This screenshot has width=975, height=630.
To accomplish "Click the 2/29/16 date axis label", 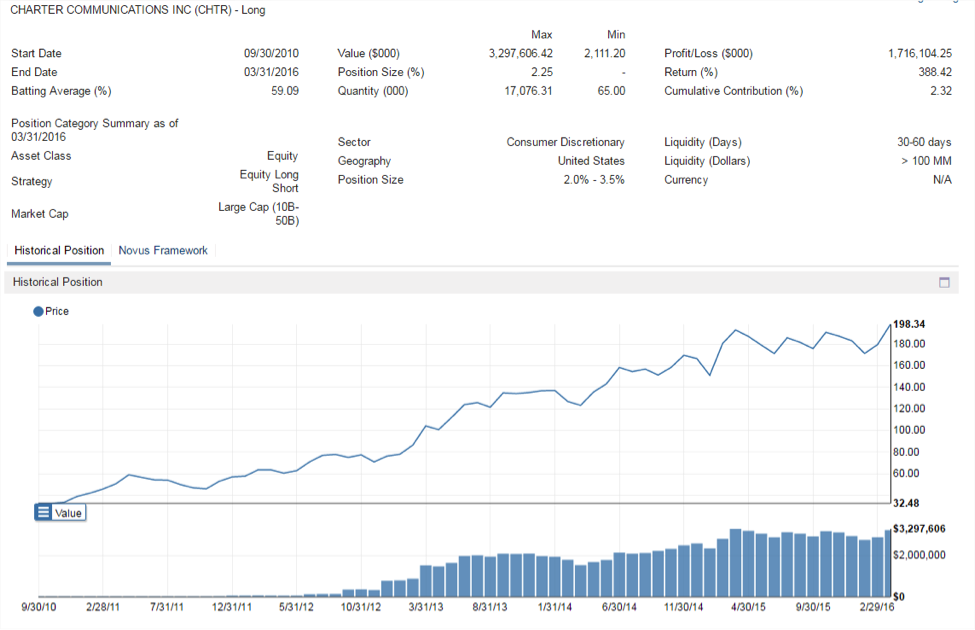I will [x=877, y=607].
